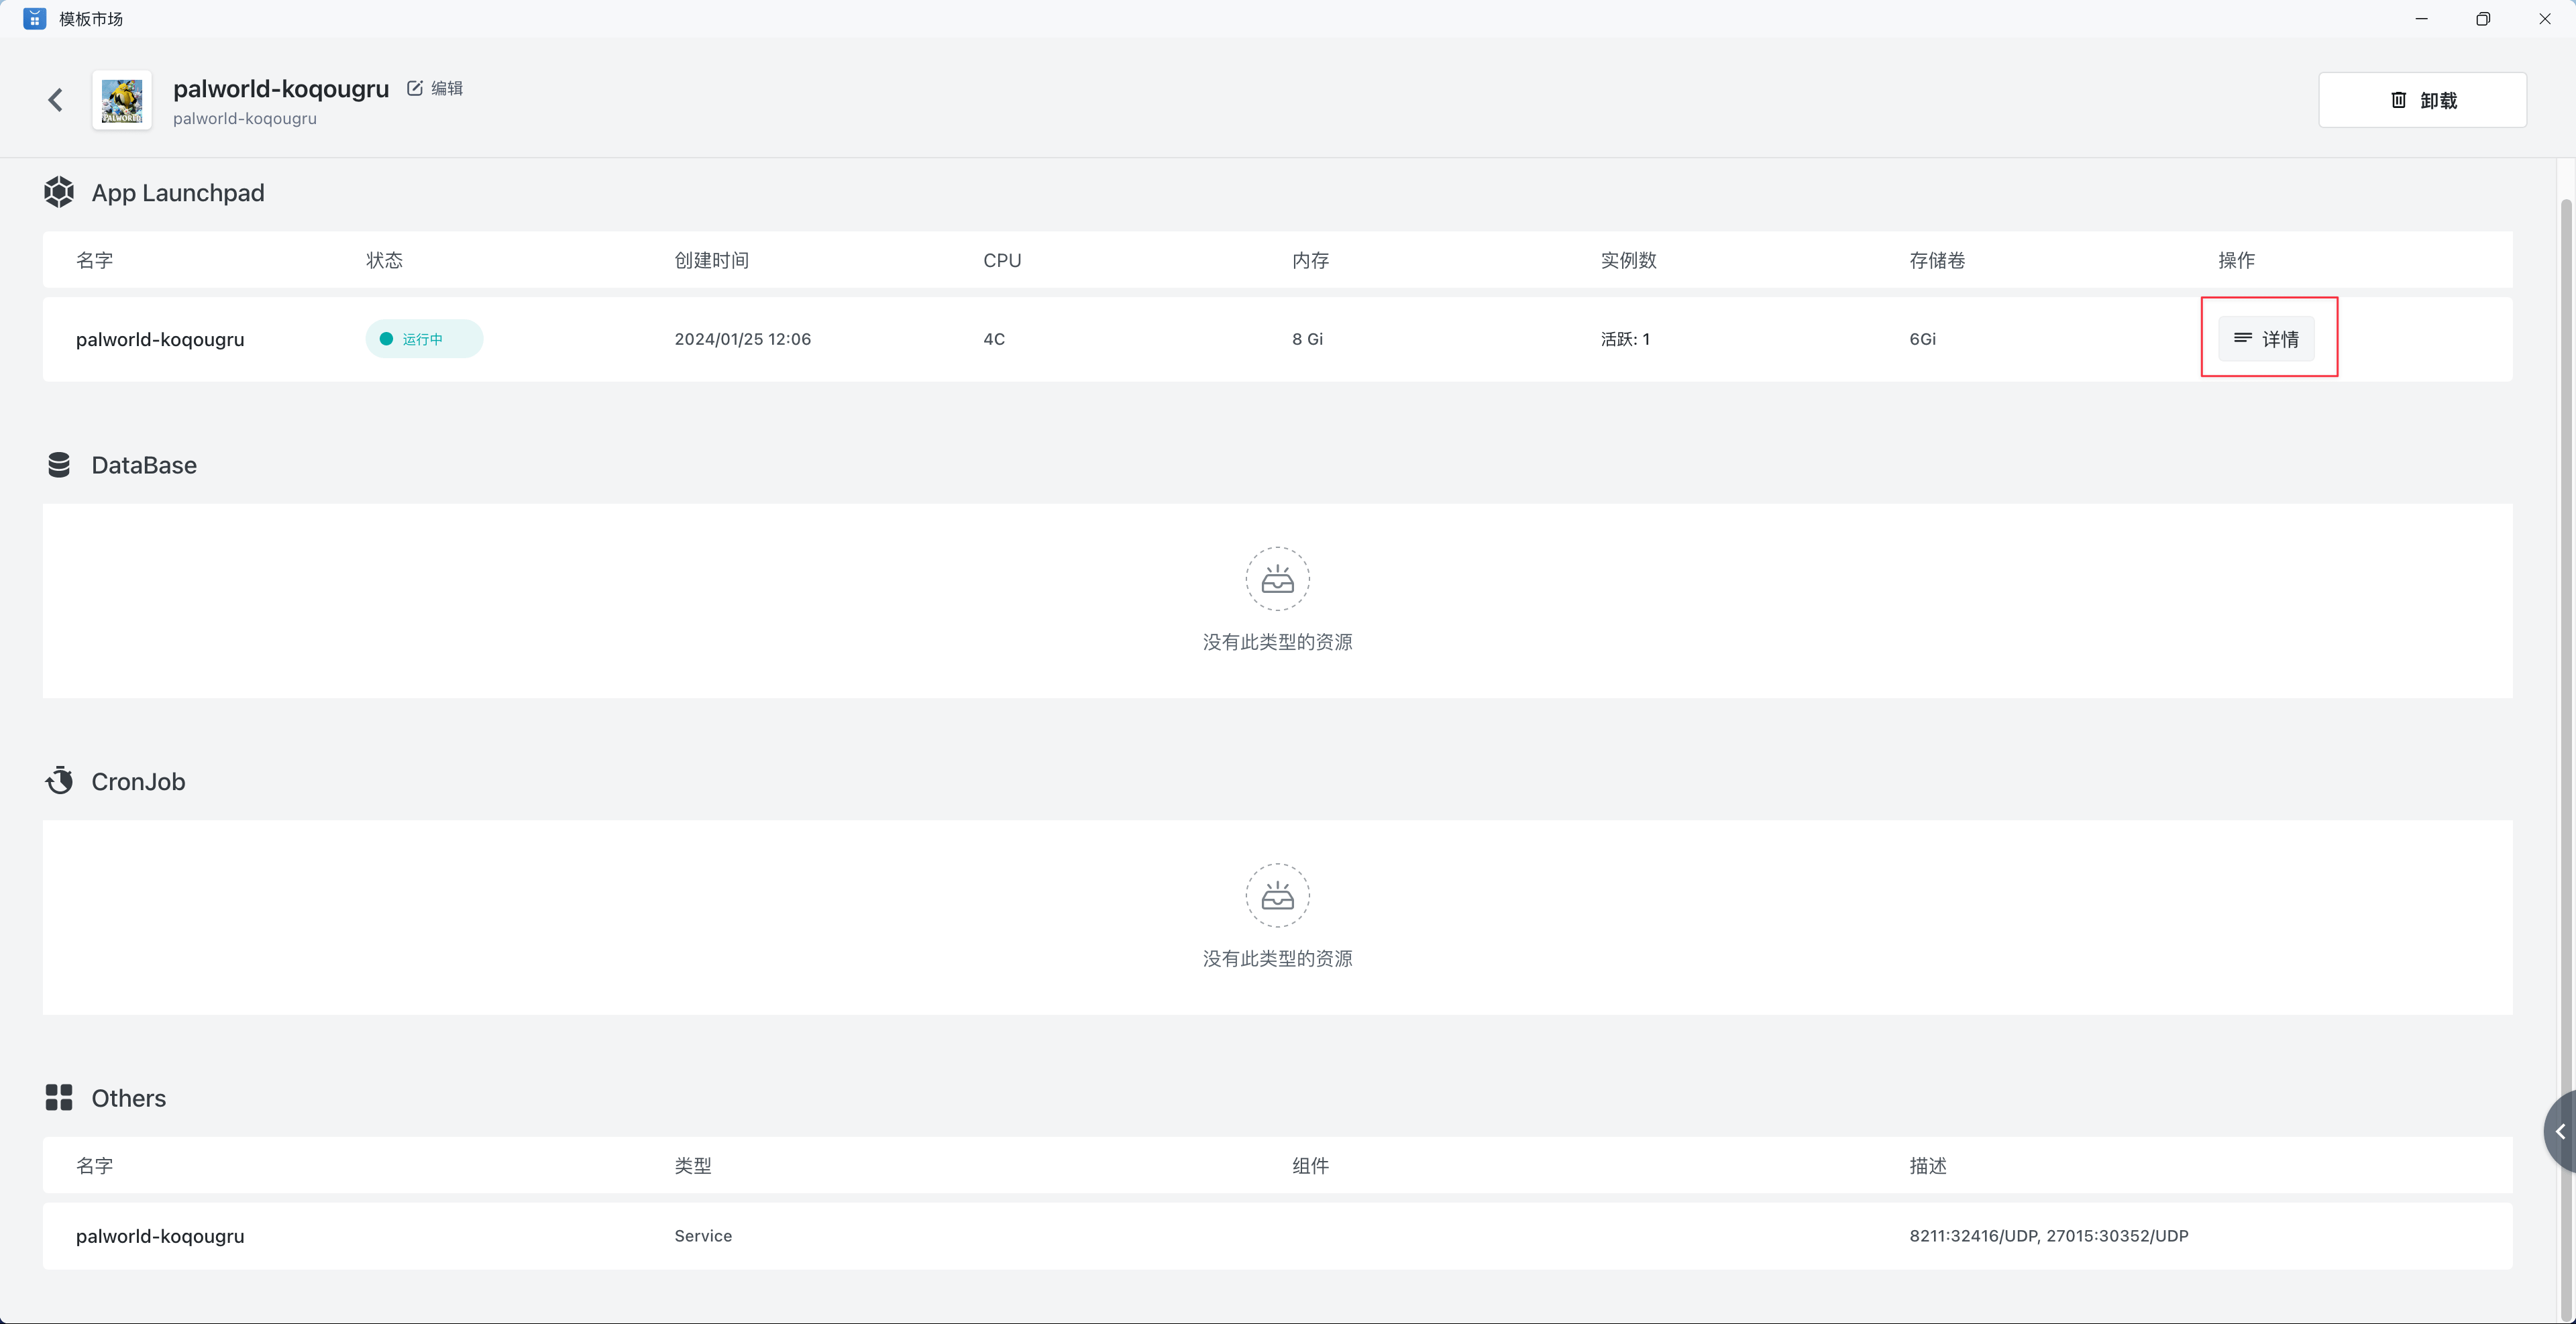Viewport: 2576px width, 1324px height.
Task: Click the Service type cell
Action: pyautogui.click(x=703, y=1236)
